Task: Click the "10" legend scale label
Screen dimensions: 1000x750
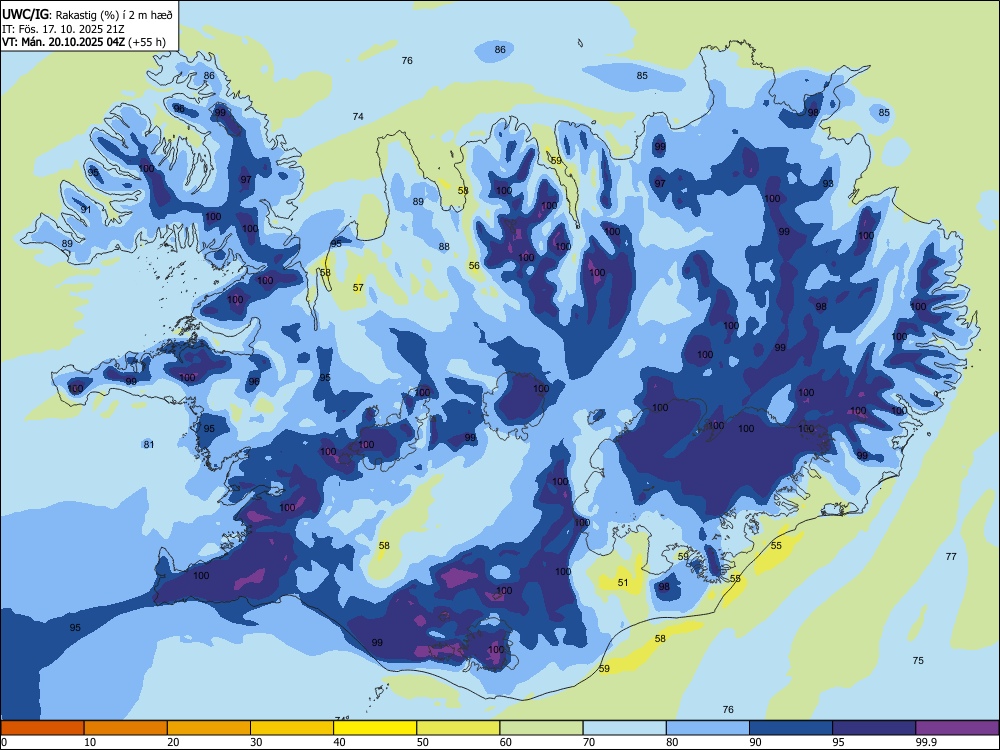Action: [90, 742]
